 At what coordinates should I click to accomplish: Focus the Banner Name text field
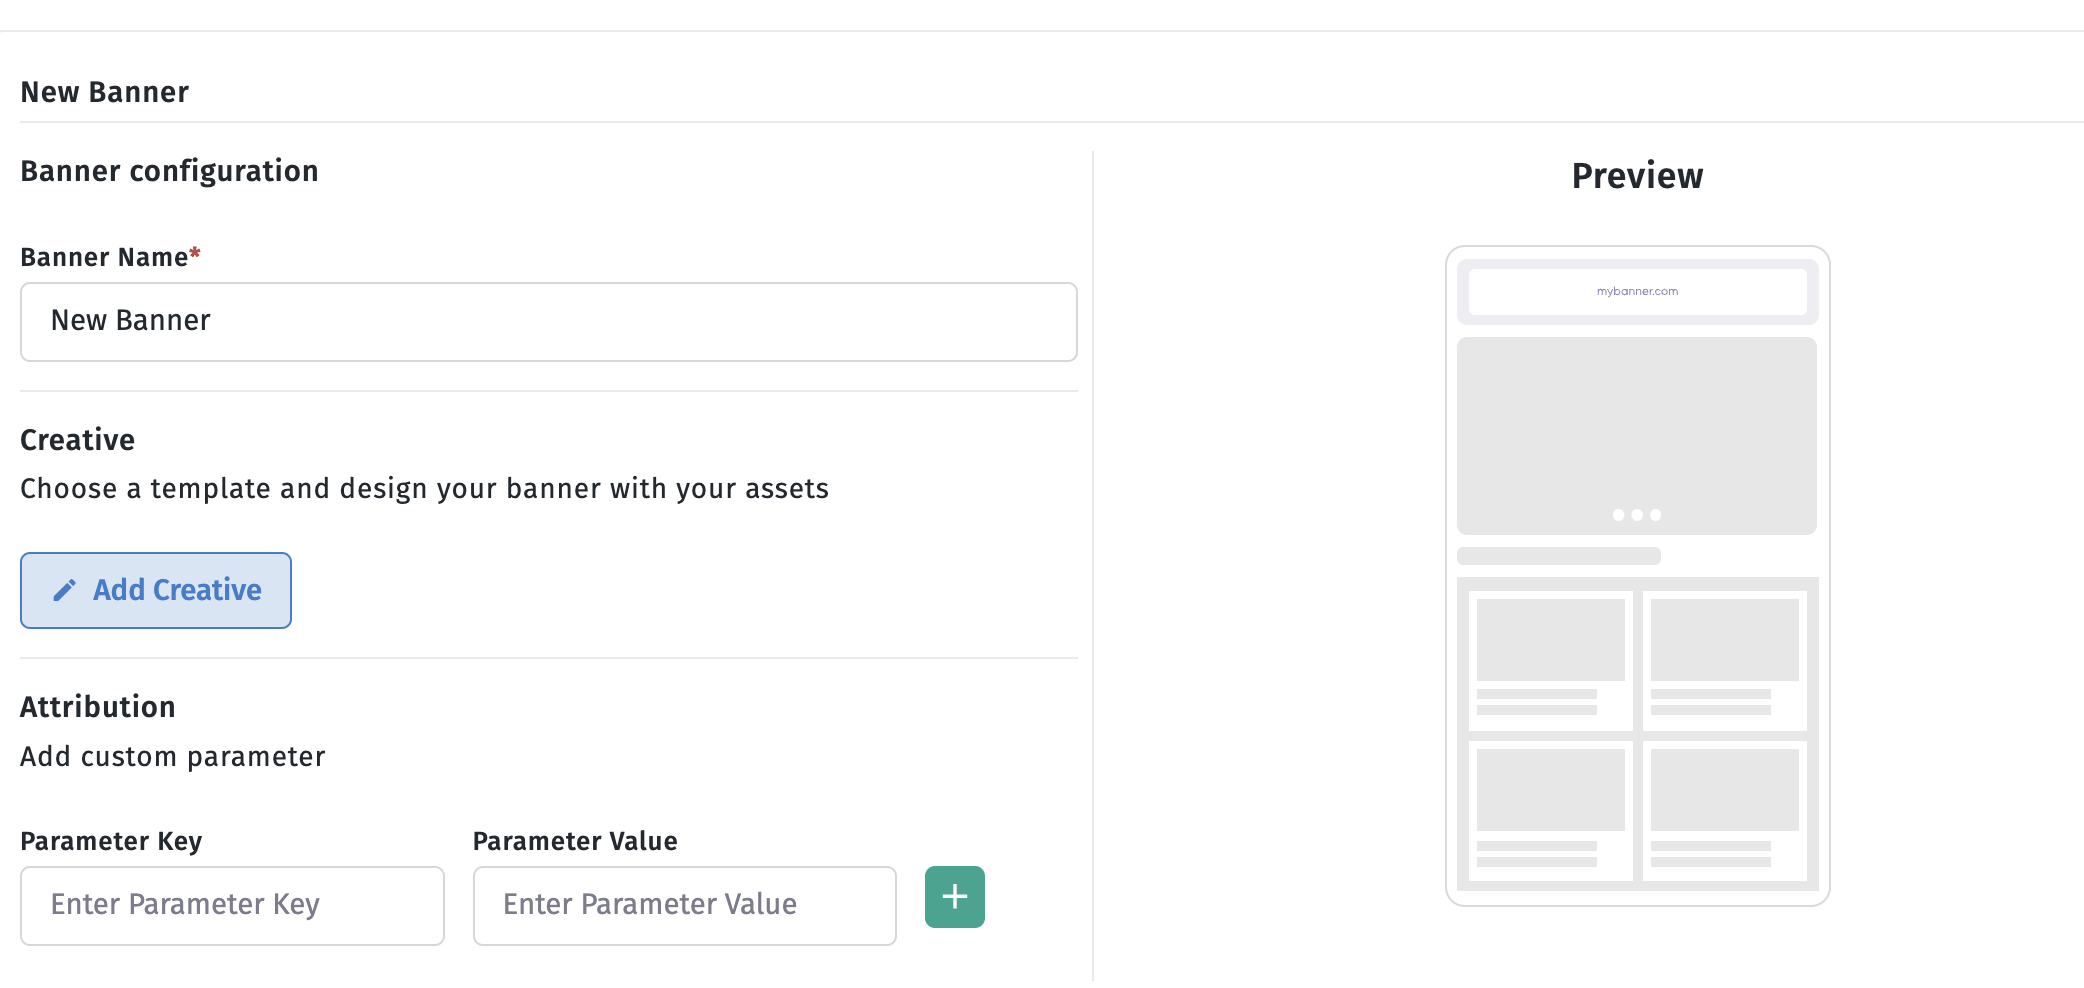click(549, 321)
